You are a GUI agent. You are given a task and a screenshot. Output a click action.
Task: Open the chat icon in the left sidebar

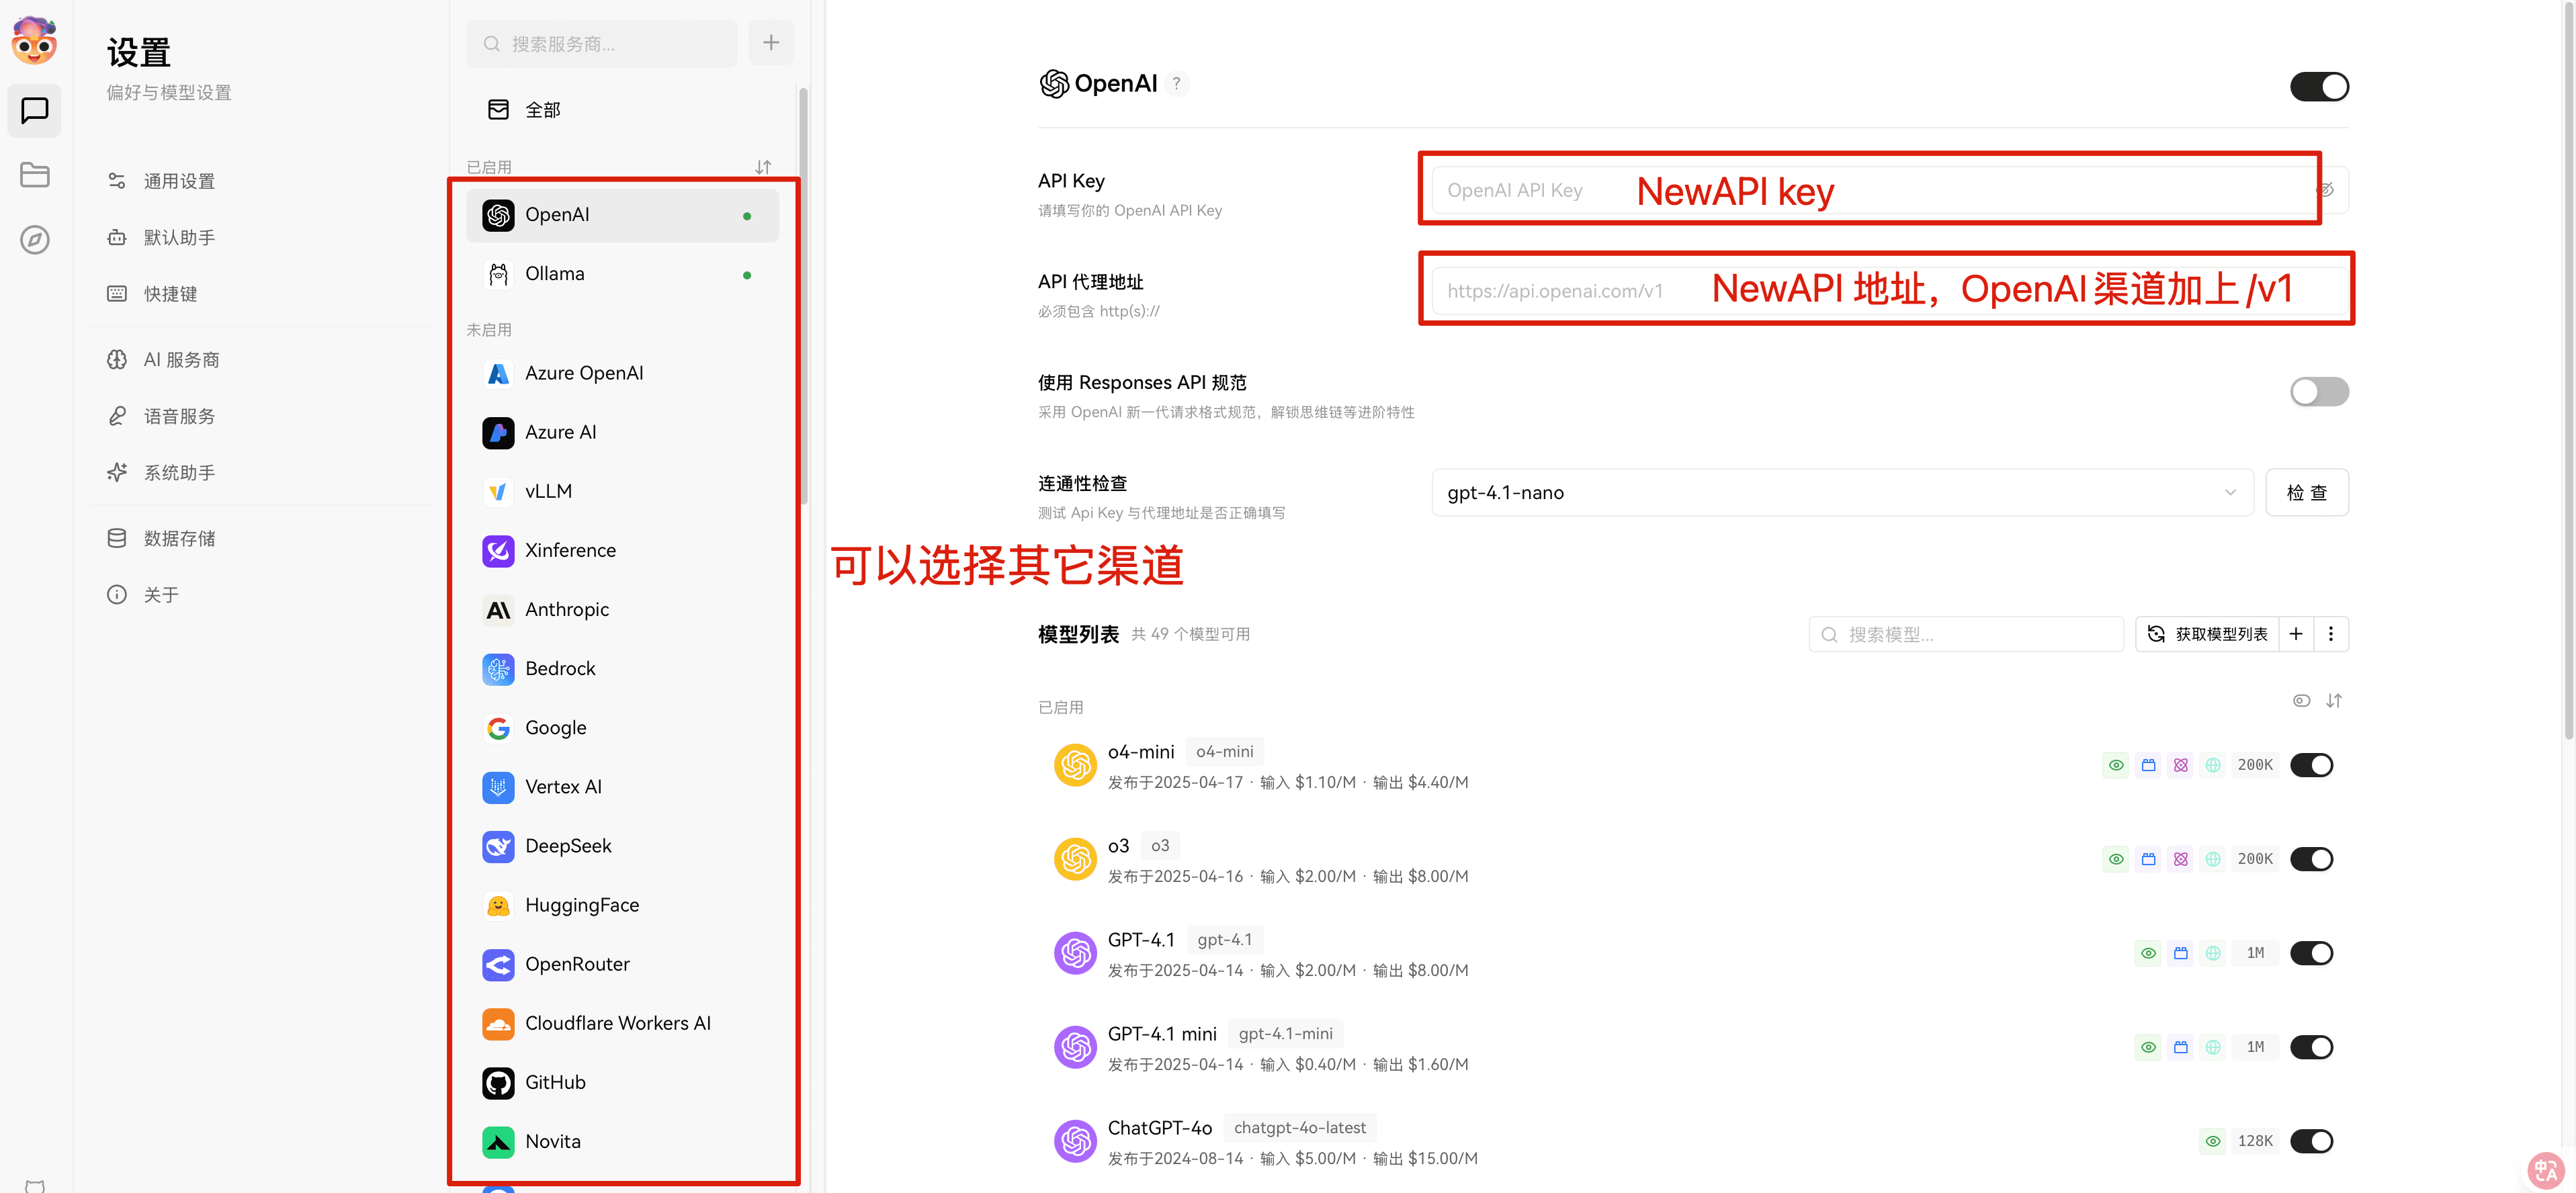click(x=34, y=111)
